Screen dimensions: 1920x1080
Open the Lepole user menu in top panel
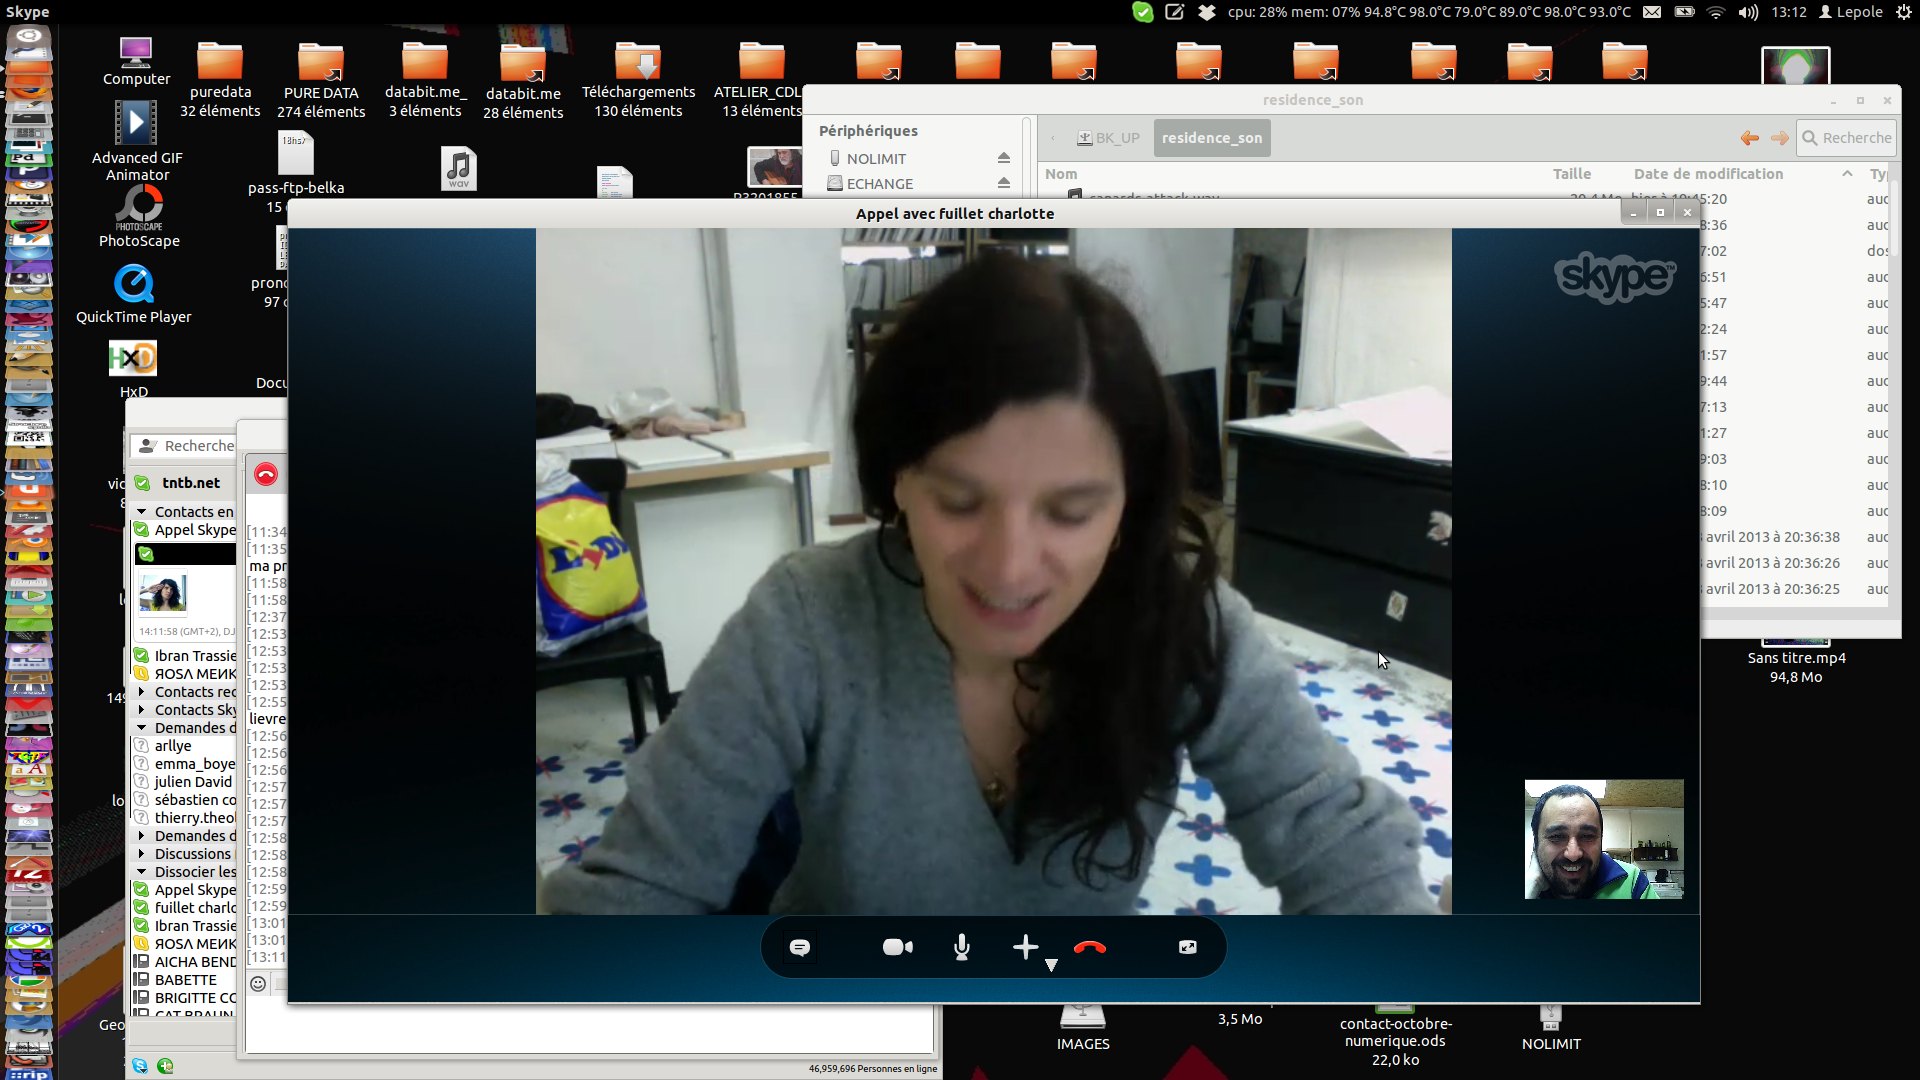pos(1850,12)
